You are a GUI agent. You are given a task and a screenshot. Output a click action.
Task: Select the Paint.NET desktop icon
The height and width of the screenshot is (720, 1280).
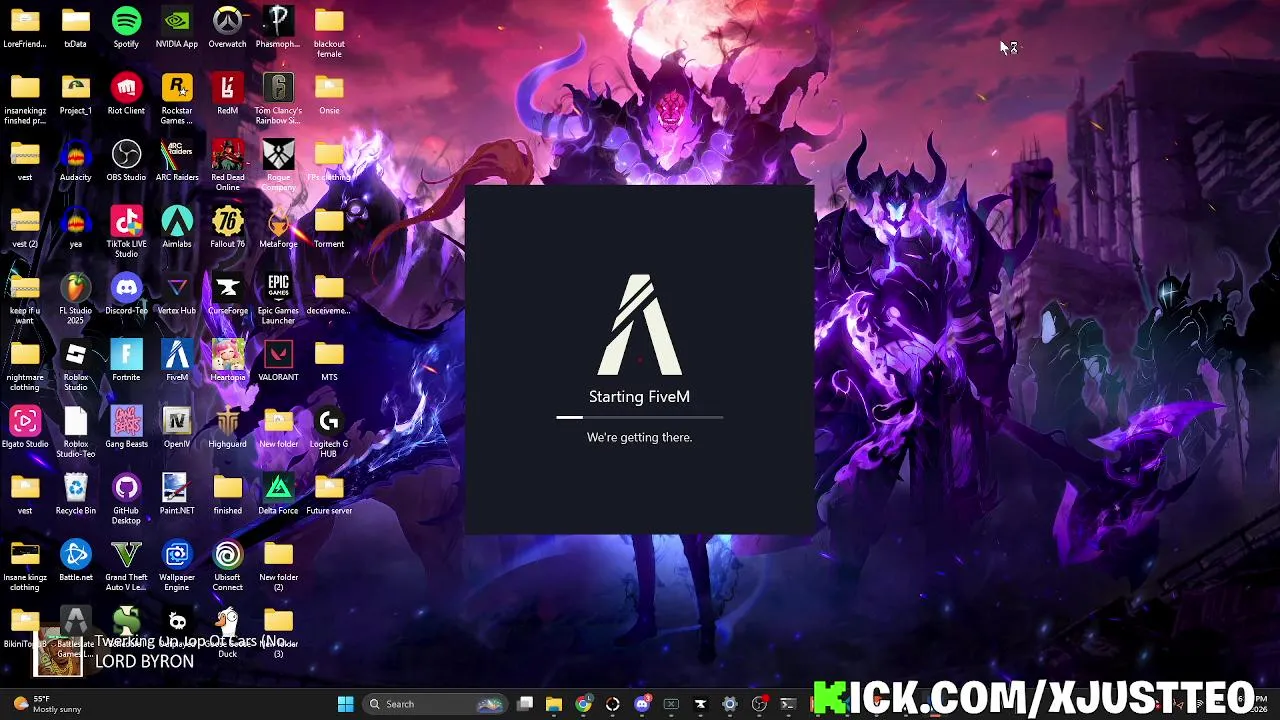click(177, 494)
